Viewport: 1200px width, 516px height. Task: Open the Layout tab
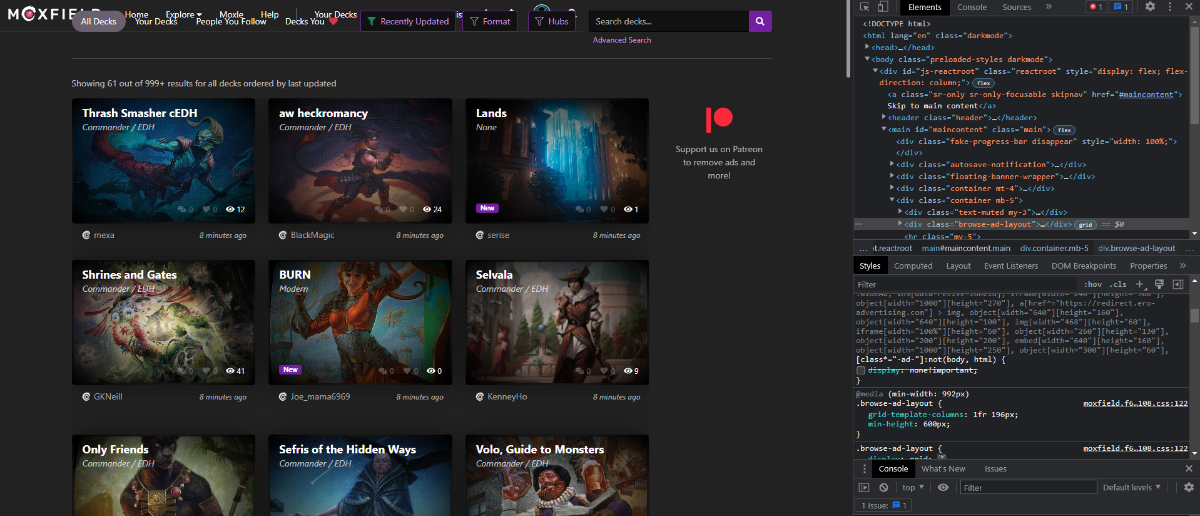958,266
